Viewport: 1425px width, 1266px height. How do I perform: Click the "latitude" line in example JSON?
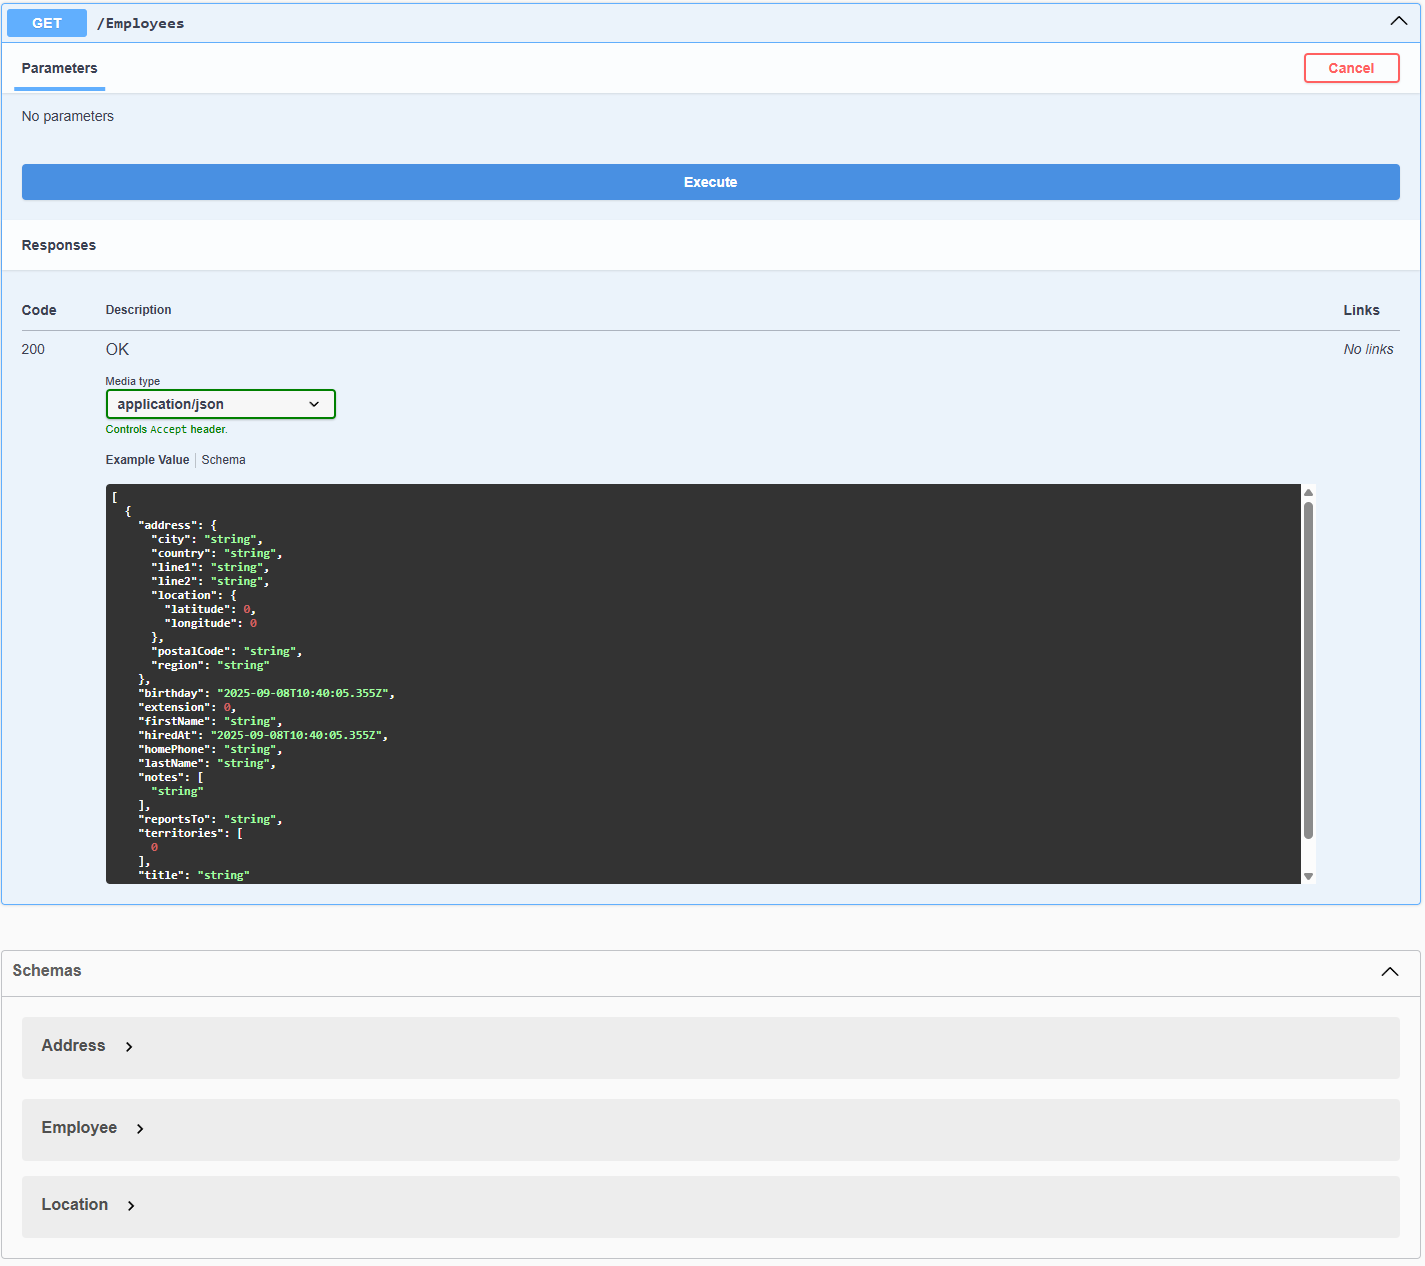pyautogui.click(x=210, y=609)
